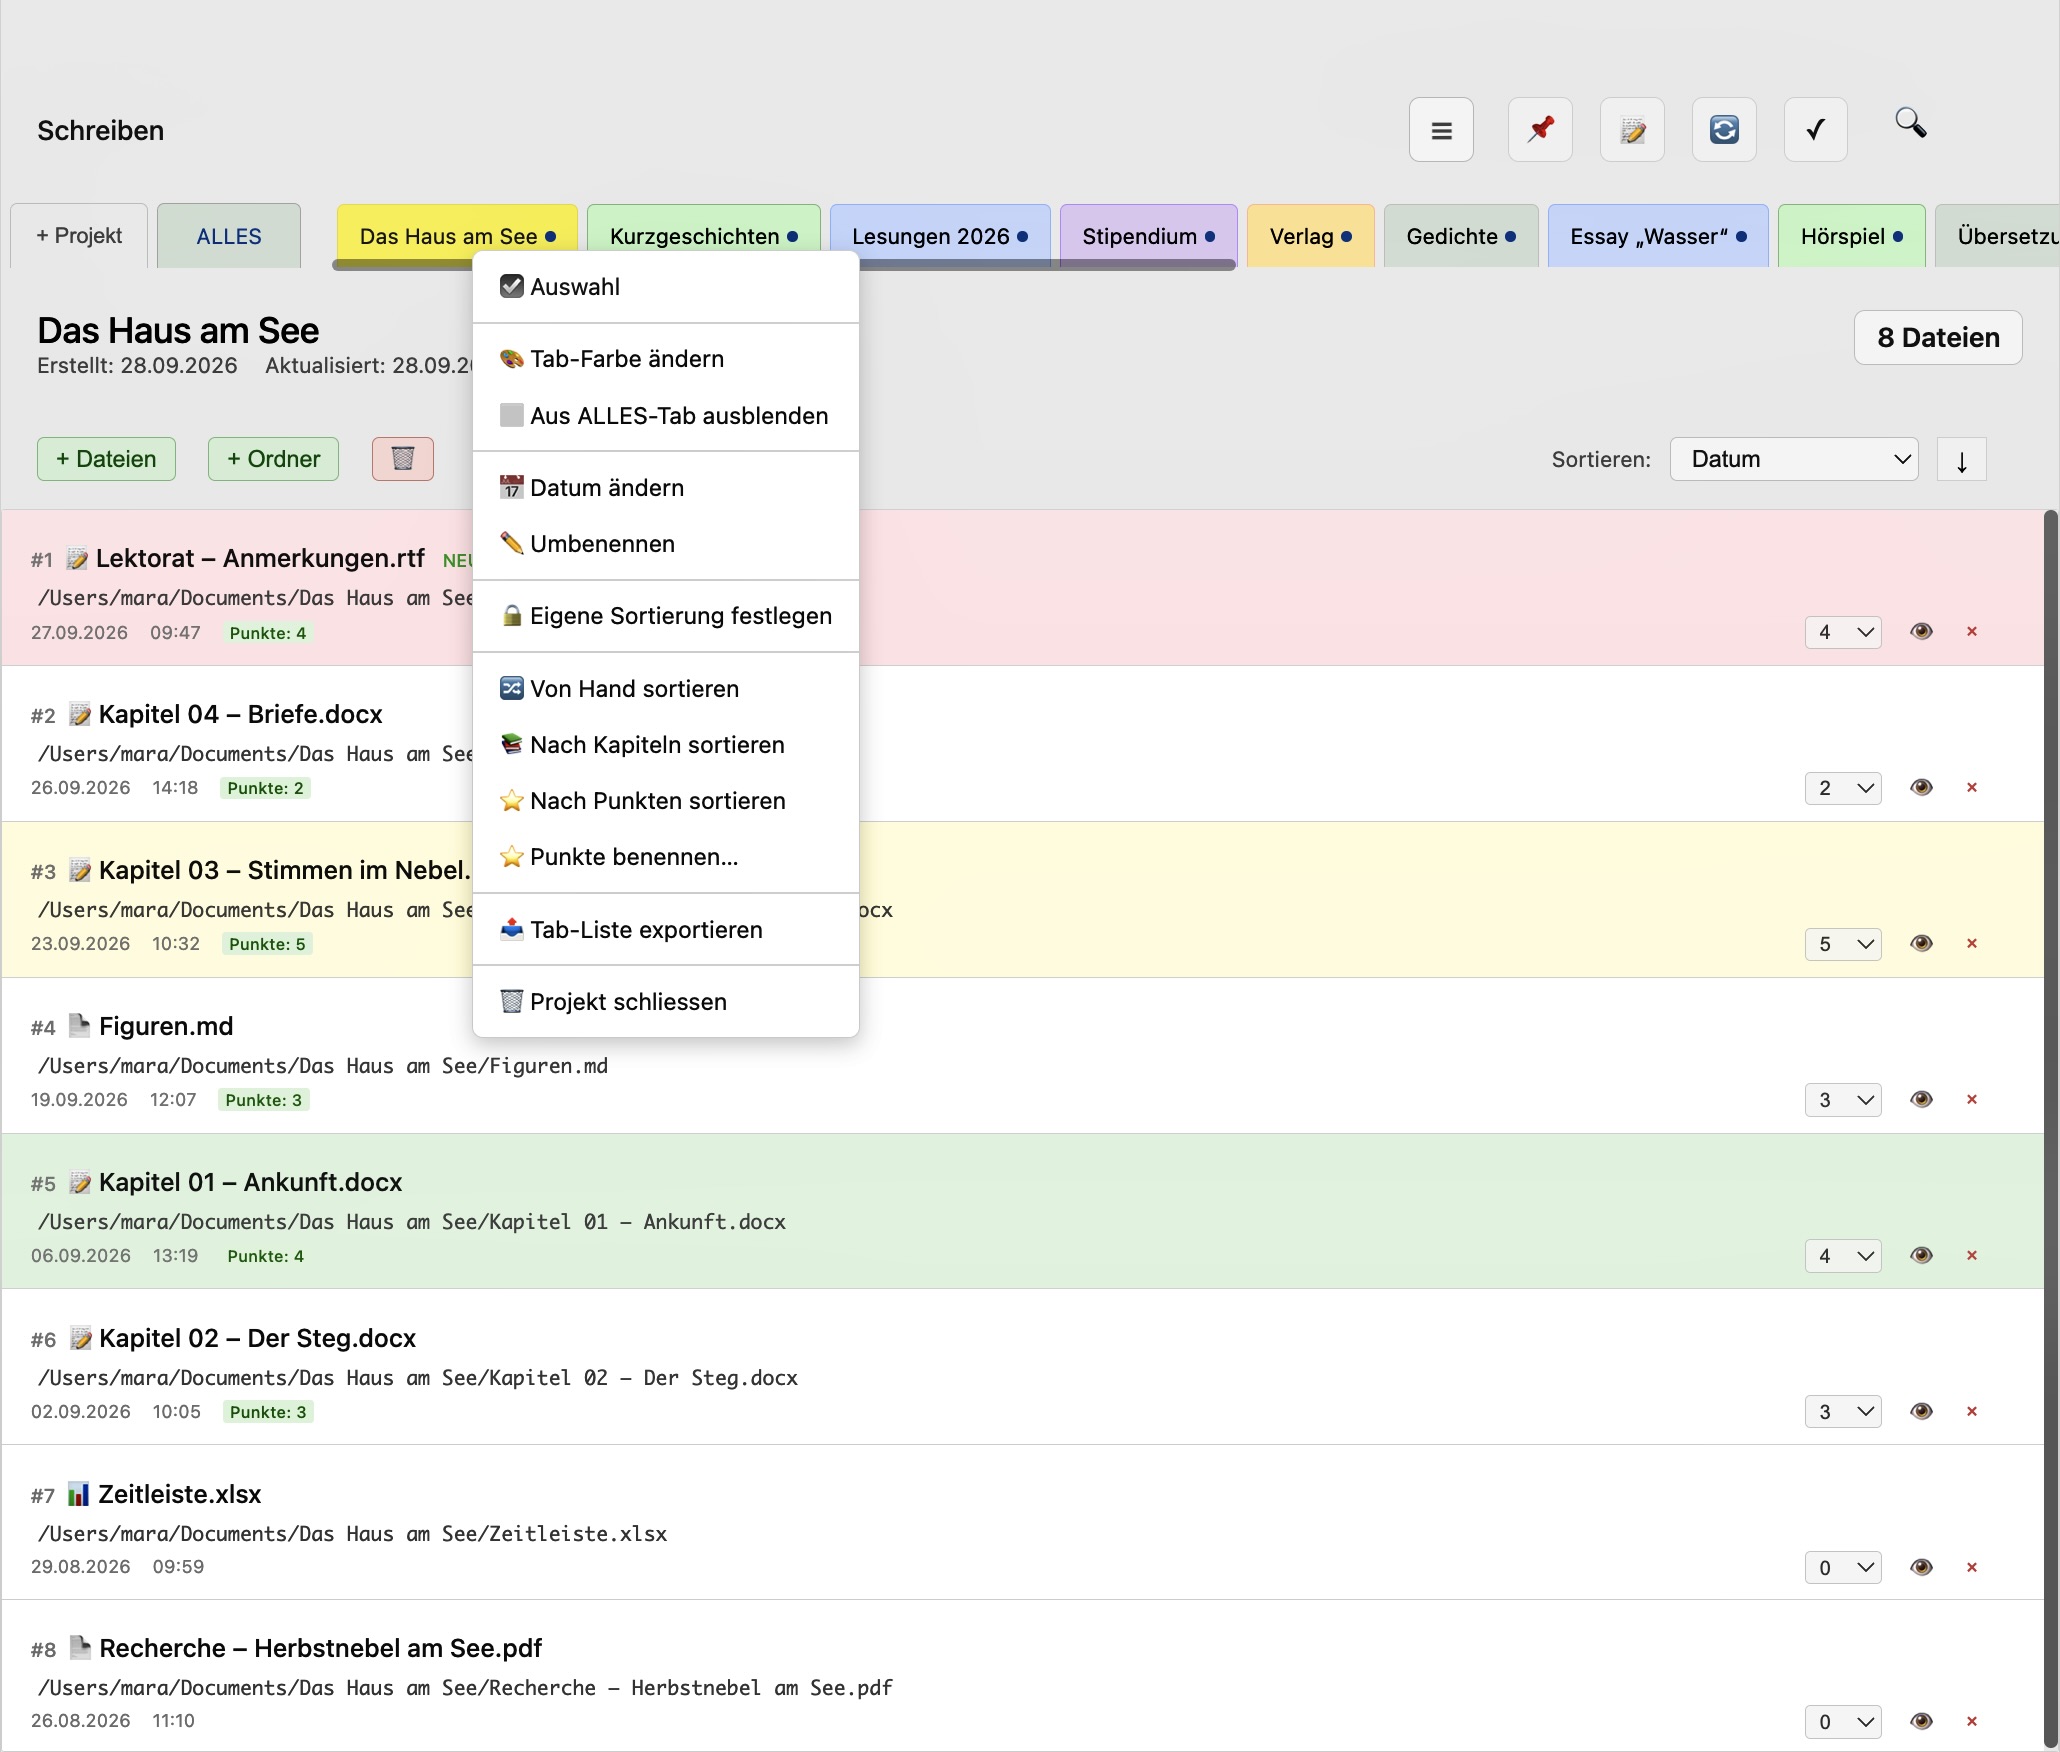
Task: Click the document icon of Figuren.md
Action: click(x=80, y=1025)
